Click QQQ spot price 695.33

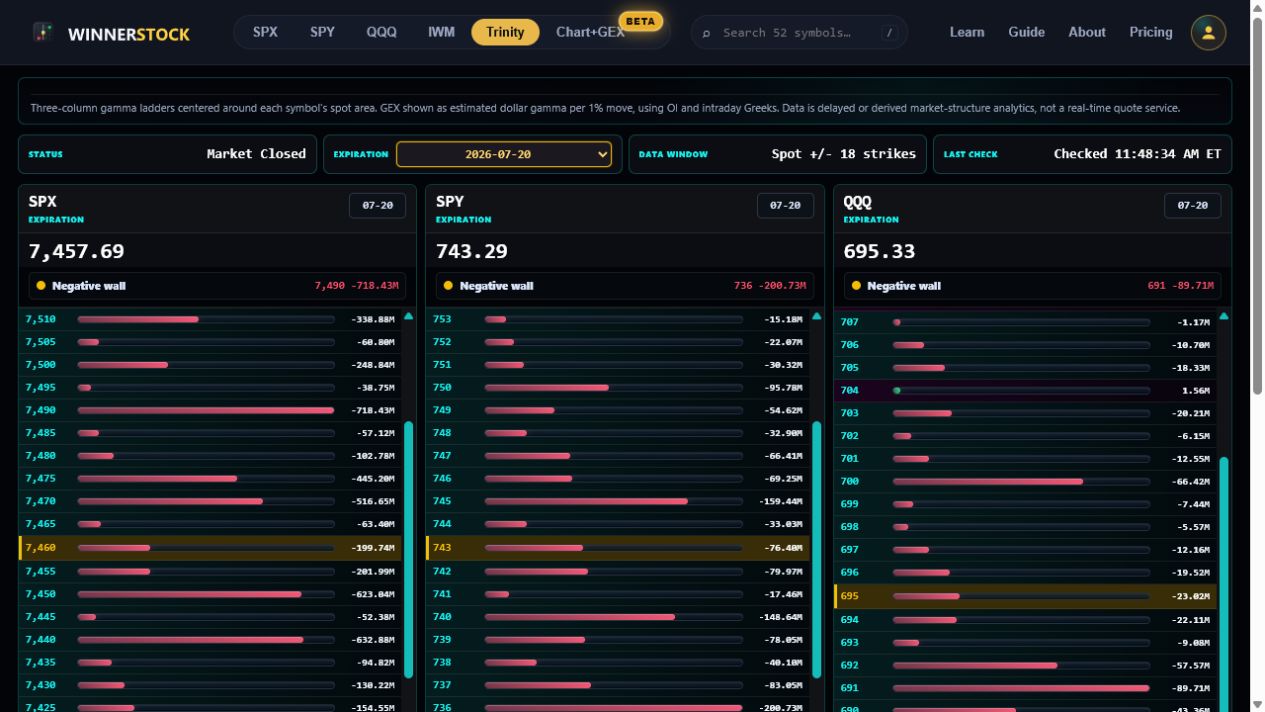pyautogui.click(x=879, y=251)
